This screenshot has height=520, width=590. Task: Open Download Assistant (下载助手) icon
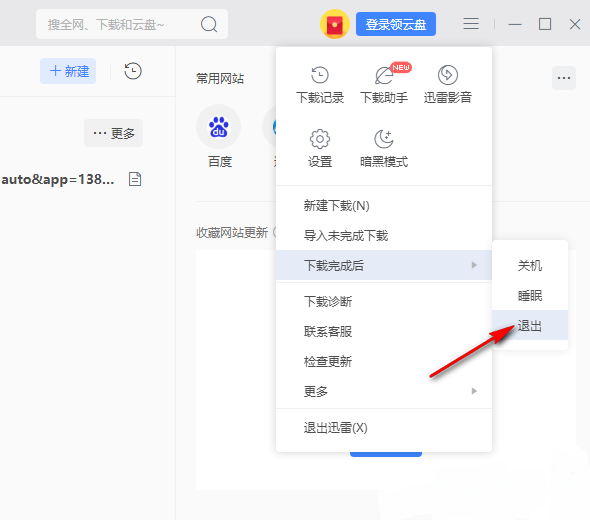coord(384,75)
